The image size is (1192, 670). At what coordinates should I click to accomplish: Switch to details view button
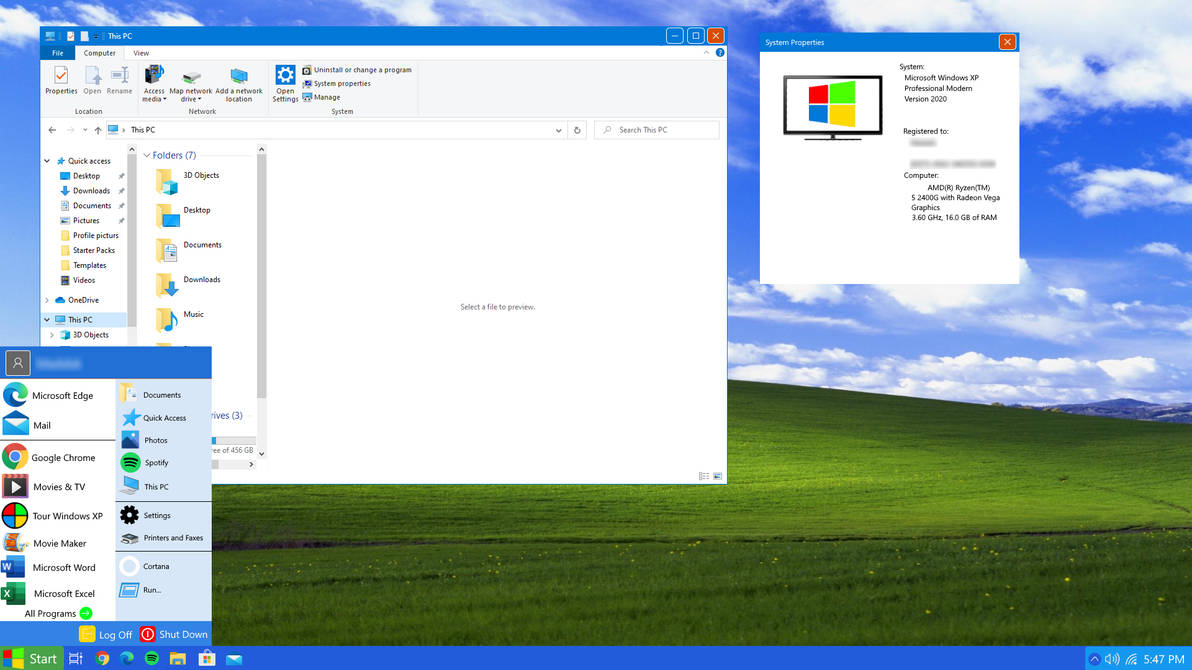click(x=704, y=476)
